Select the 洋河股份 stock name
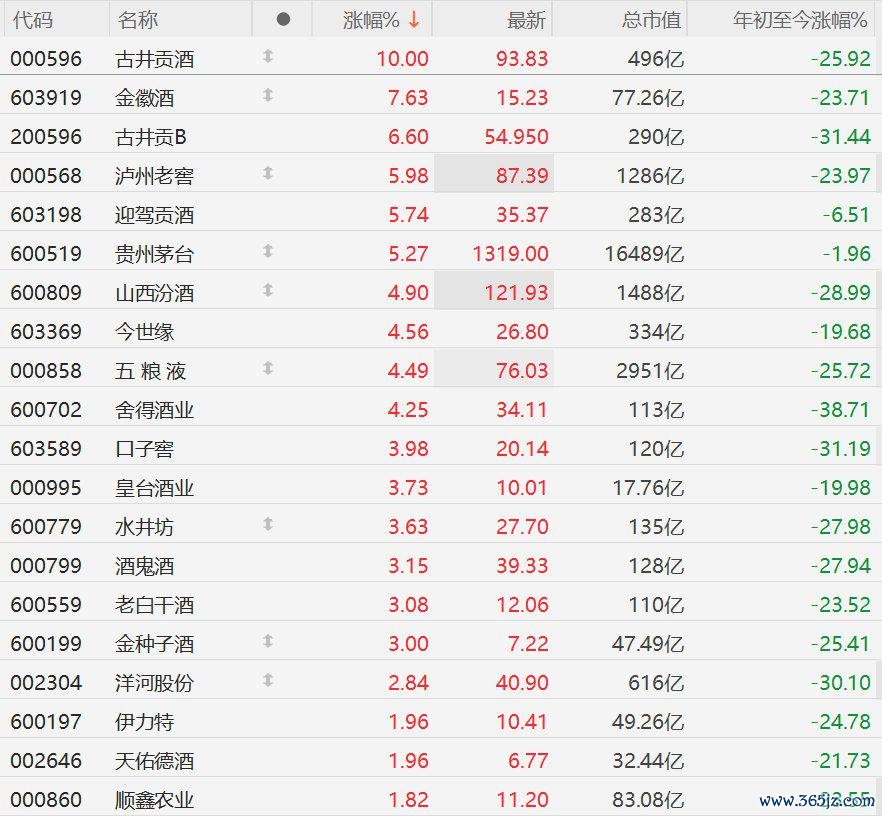The height and width of the screenshot is (816, 882). coord(155,683)
